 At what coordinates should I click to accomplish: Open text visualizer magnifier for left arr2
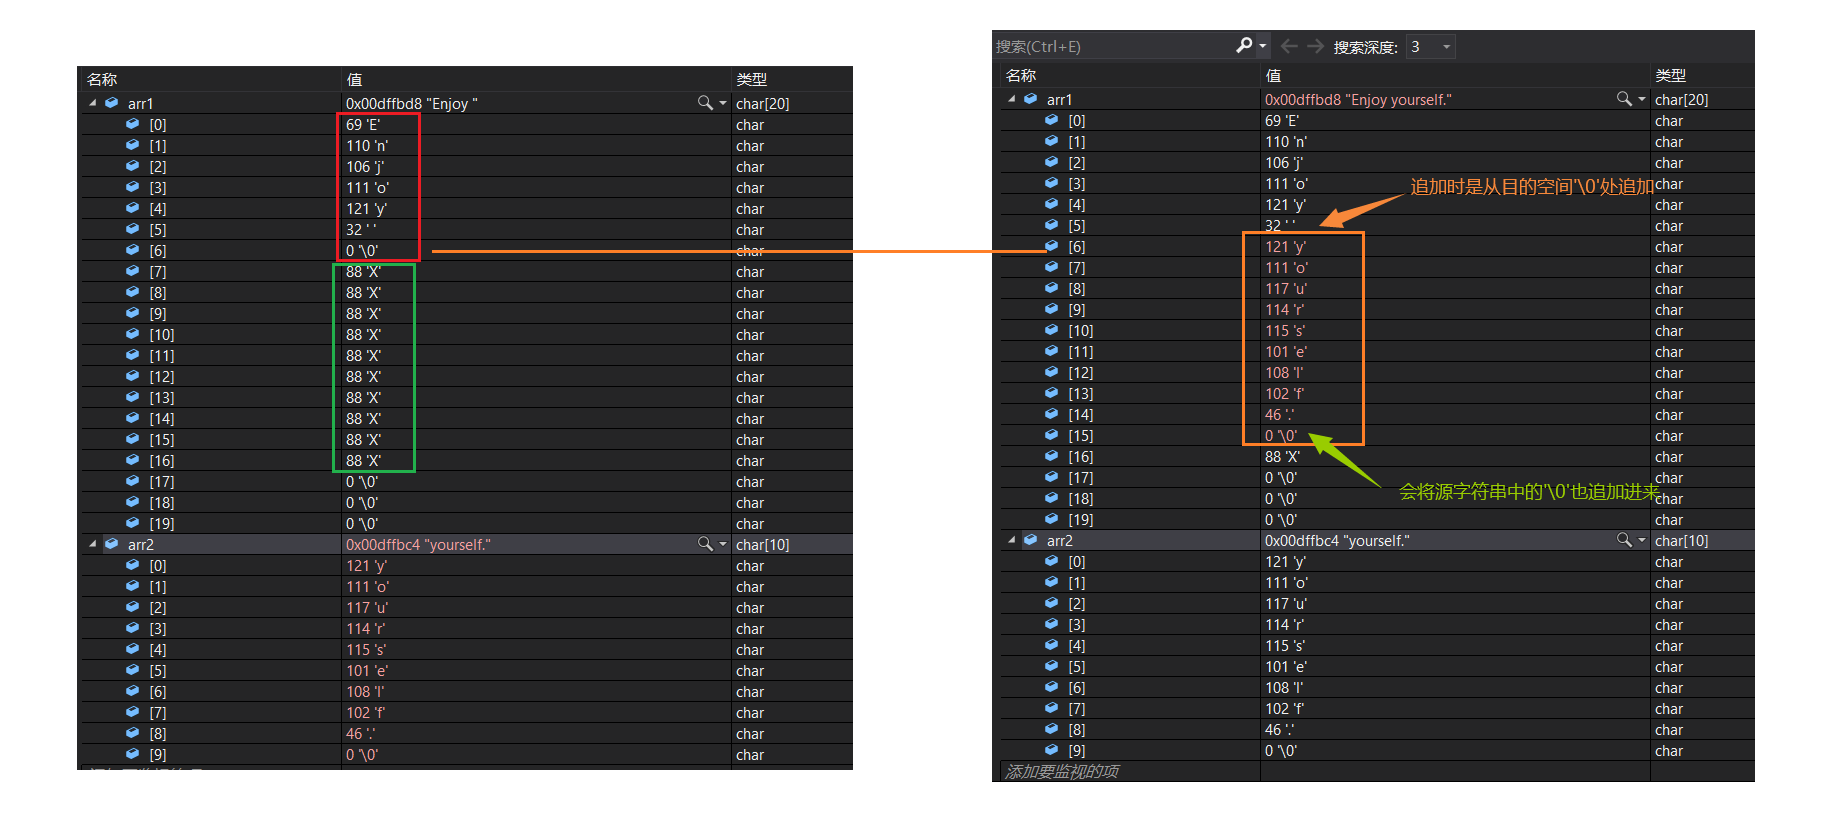[x=705, y=544]
